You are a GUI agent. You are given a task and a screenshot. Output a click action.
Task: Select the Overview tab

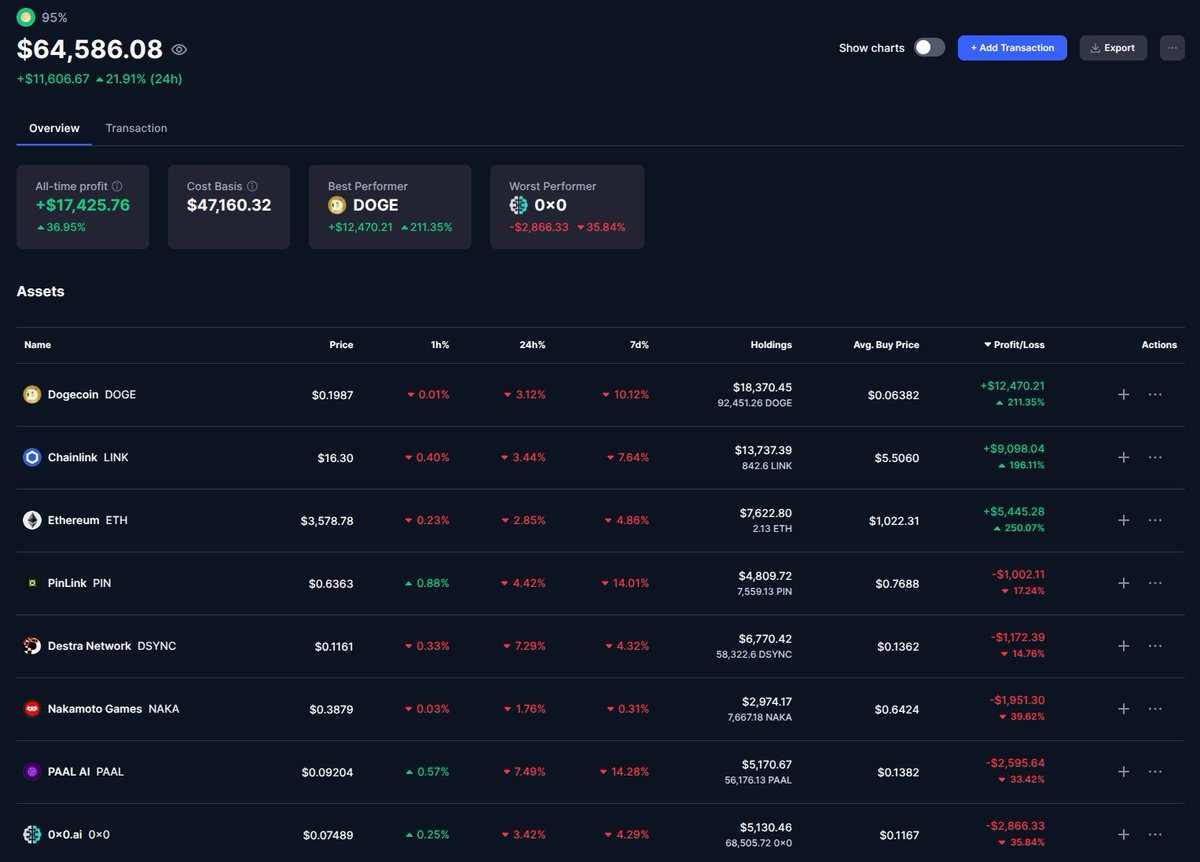(x=54, y=128)
